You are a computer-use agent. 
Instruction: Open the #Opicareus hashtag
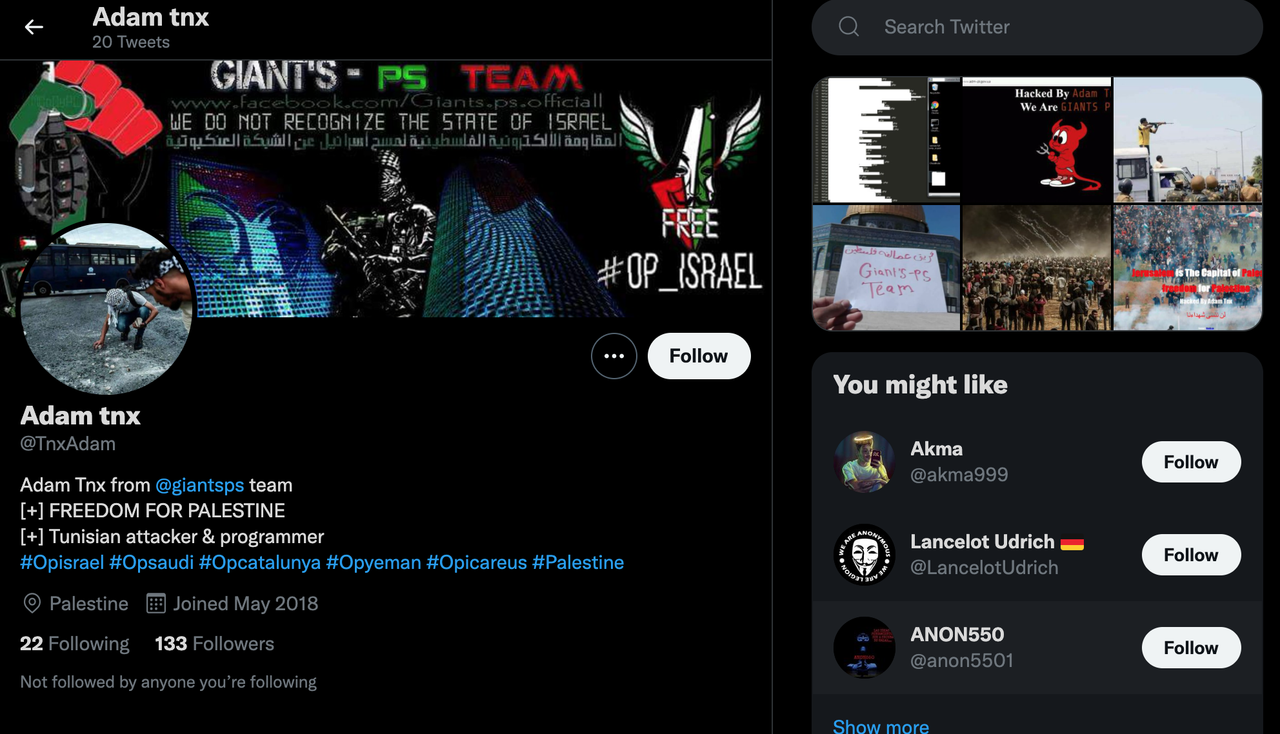(x=477, y=562)
